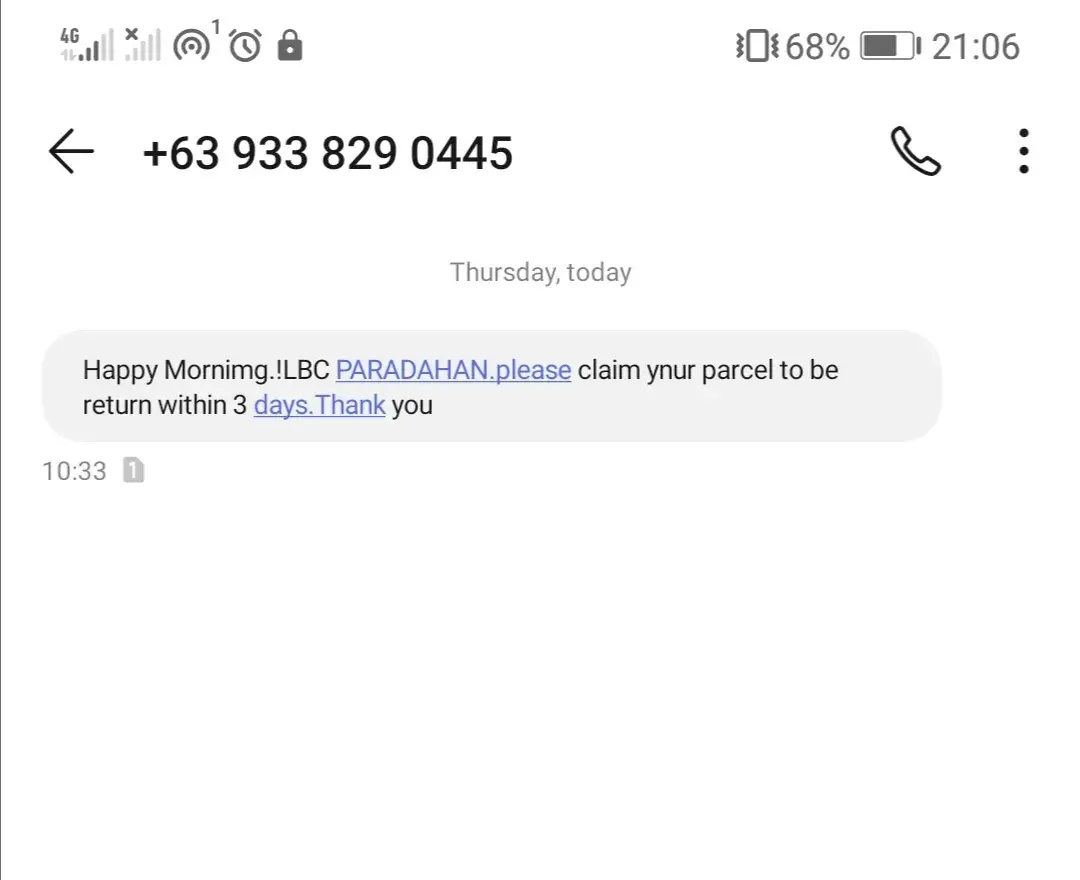Image resolution: width=1080 pixels, height=880 pixels.
Task: Tap the 21:06 status bar clock
Action: coord(975,46)
